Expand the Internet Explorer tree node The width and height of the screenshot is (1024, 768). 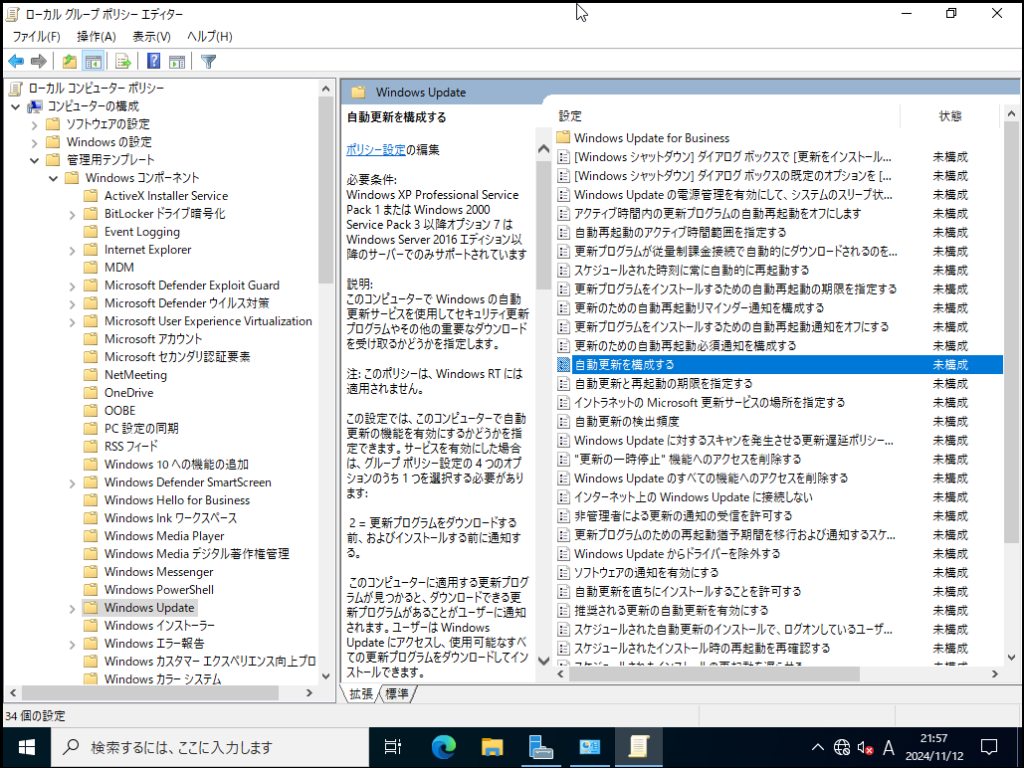(73, 250)
